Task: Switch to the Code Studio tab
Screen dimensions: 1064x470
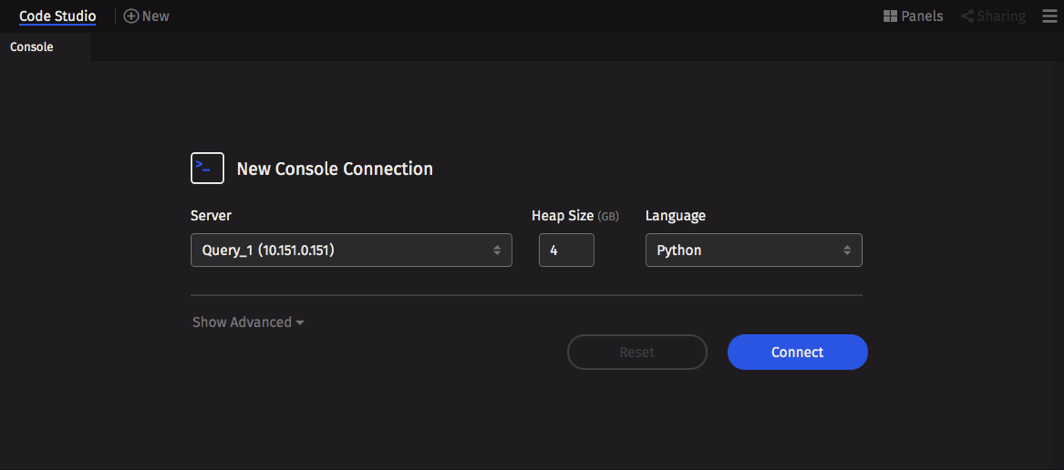Action: point(58,16)
